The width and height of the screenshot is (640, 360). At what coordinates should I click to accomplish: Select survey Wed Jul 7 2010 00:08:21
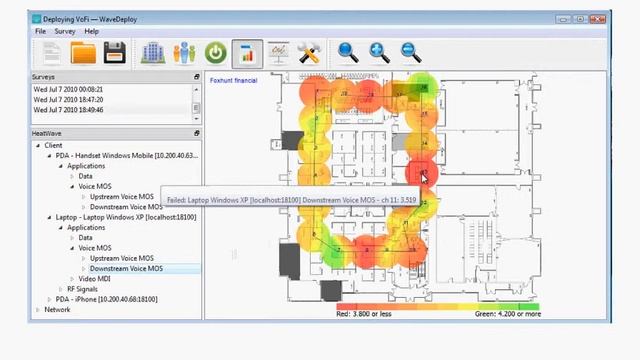68,89
